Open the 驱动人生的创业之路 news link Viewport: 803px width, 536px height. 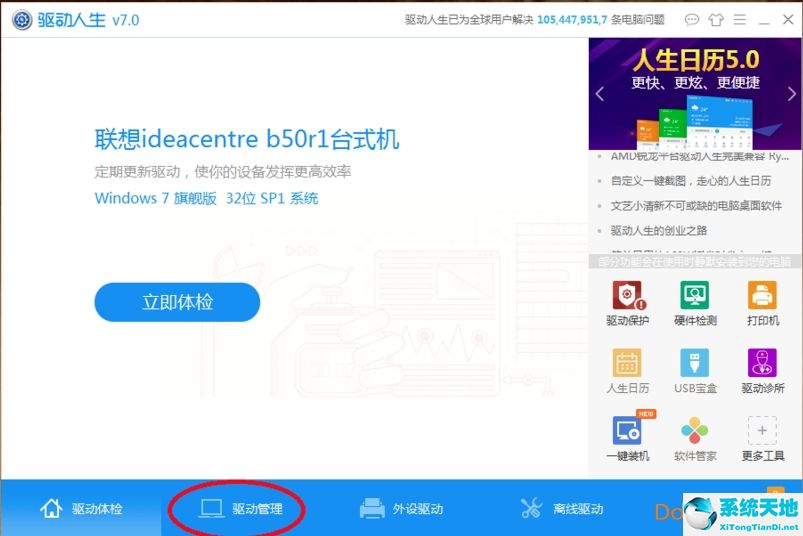point(658,231)
